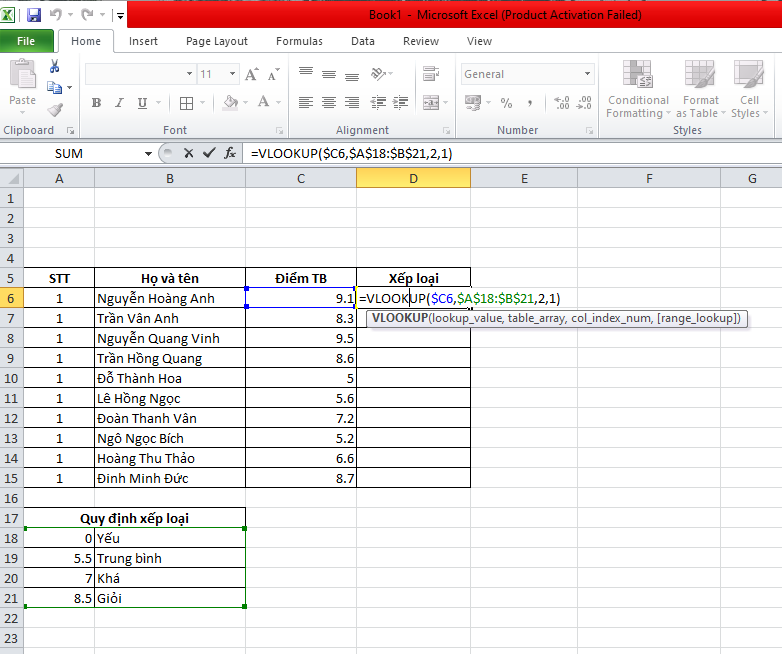The height and width of the screenshot is (654, 782).
Task: Click the Save icon in quick access toolbar
Action: coord(34,15)
